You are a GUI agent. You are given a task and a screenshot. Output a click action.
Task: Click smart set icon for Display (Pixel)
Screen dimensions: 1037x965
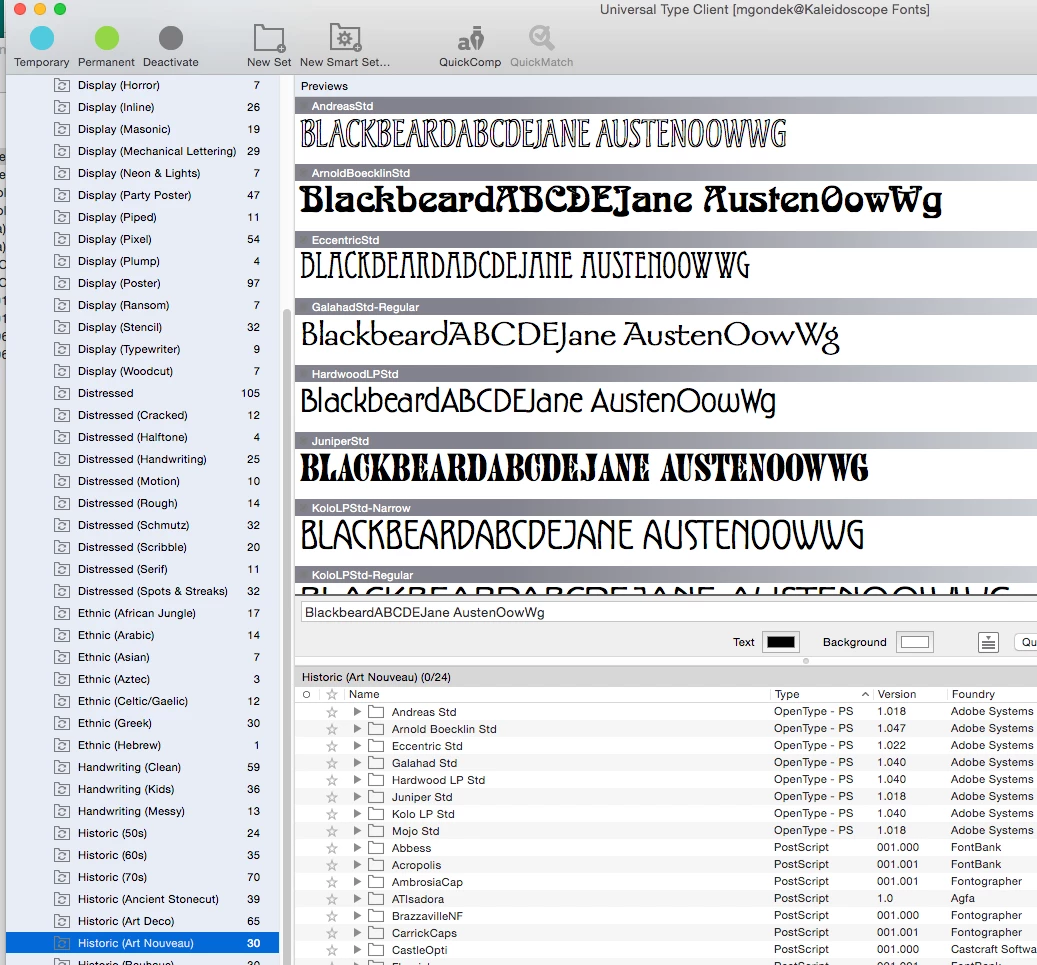[x=62, y=239]
